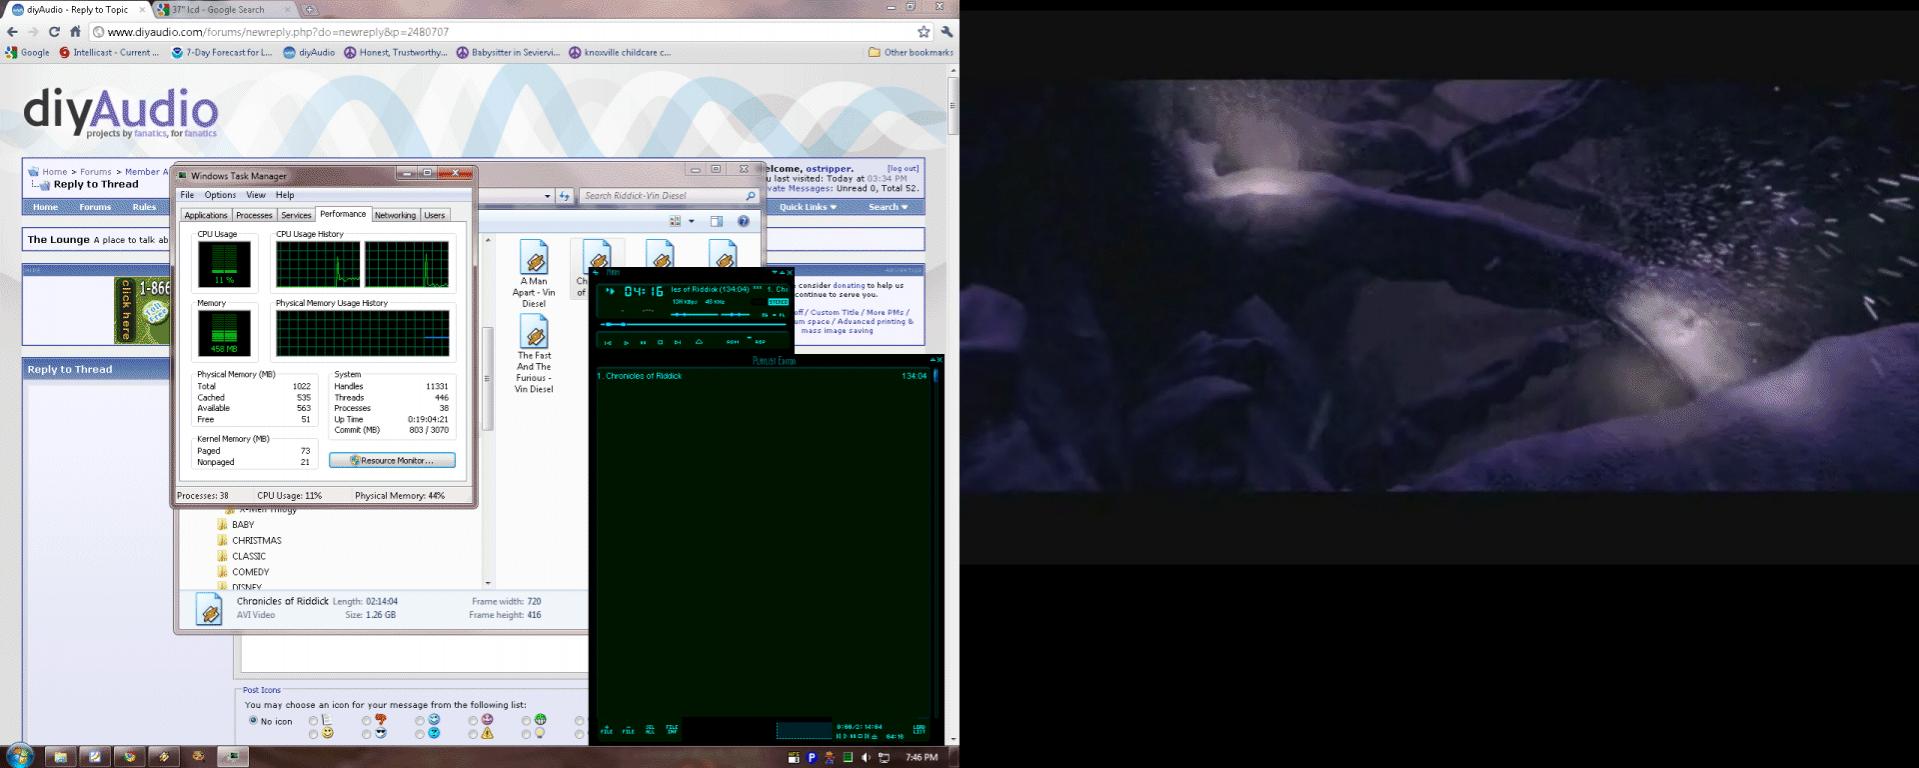Screen dimensions: 1919x768
Task: Click Winamp seek position slider
Action: click(x=693, y=324)
